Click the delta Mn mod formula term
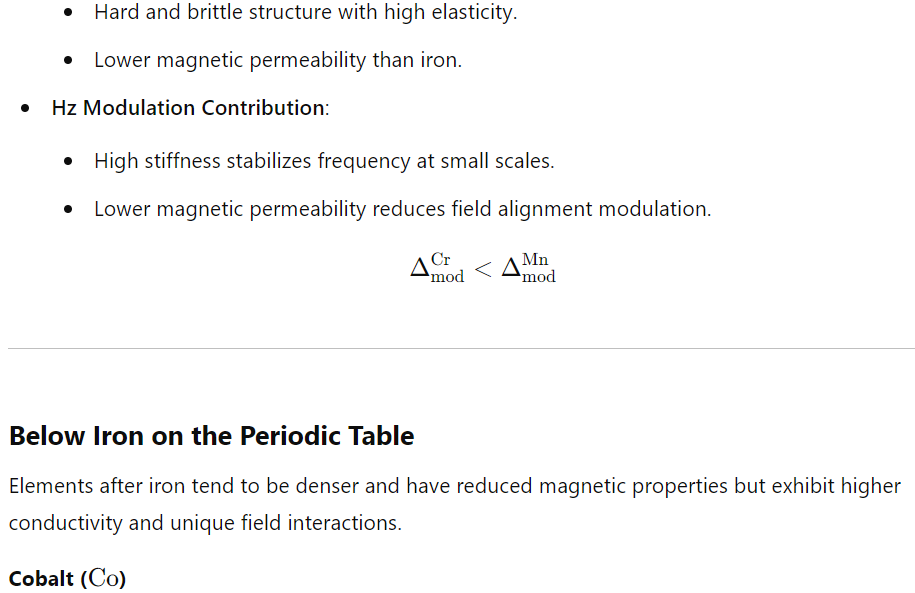 [529, 268]
